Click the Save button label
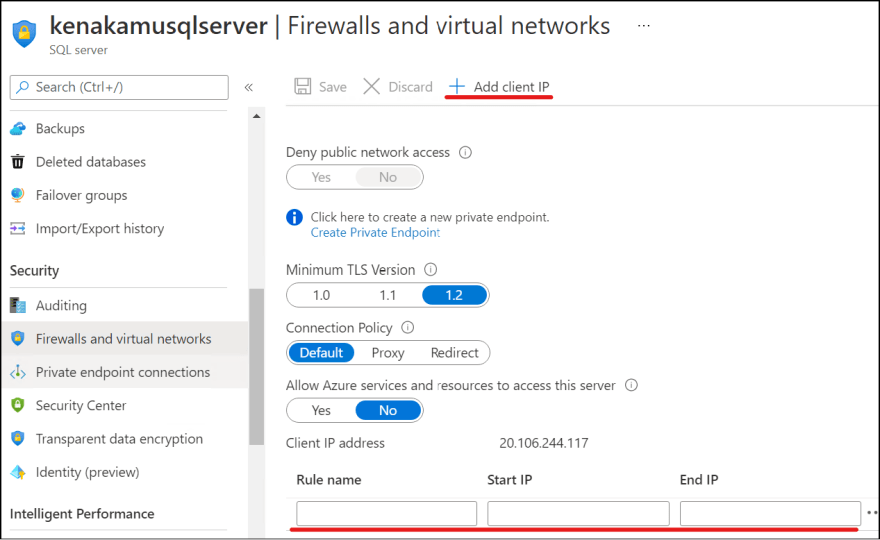This screenshot has height=540, width=880. (333, 87)
